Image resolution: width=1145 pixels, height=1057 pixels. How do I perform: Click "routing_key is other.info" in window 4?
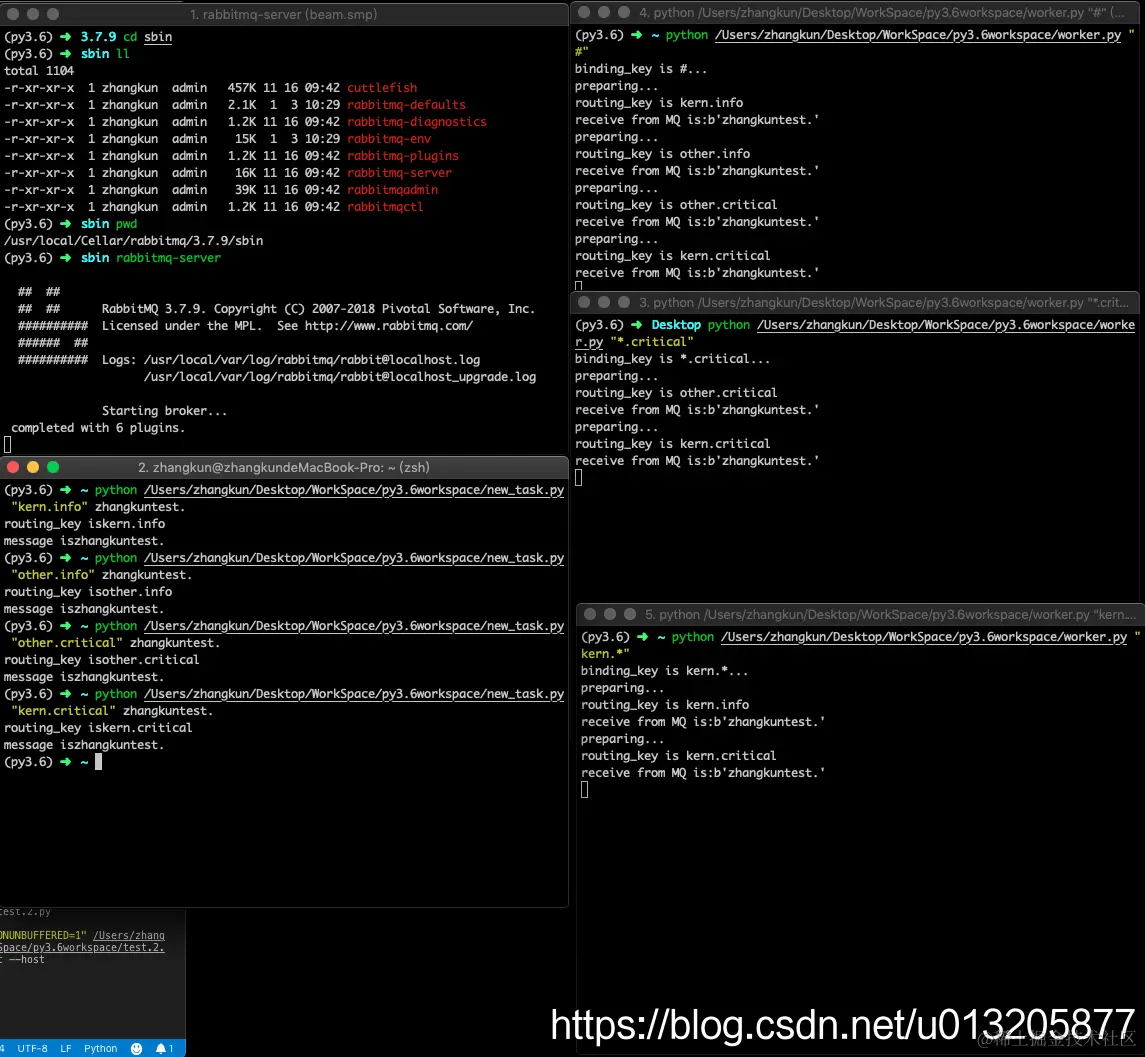pos(662,154)
